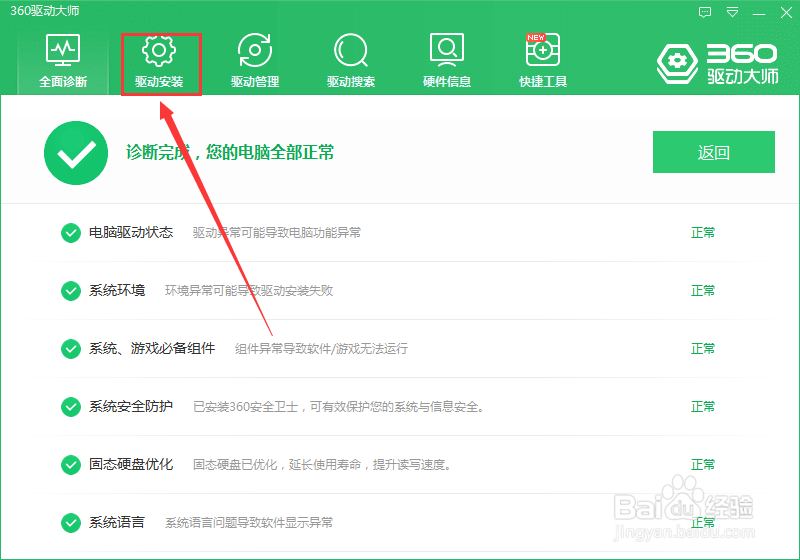Click the checkmark icon beside 电脑驱动状态
Image resolution: width=800 pixels, height=560 pixels.
coord(70,233)
